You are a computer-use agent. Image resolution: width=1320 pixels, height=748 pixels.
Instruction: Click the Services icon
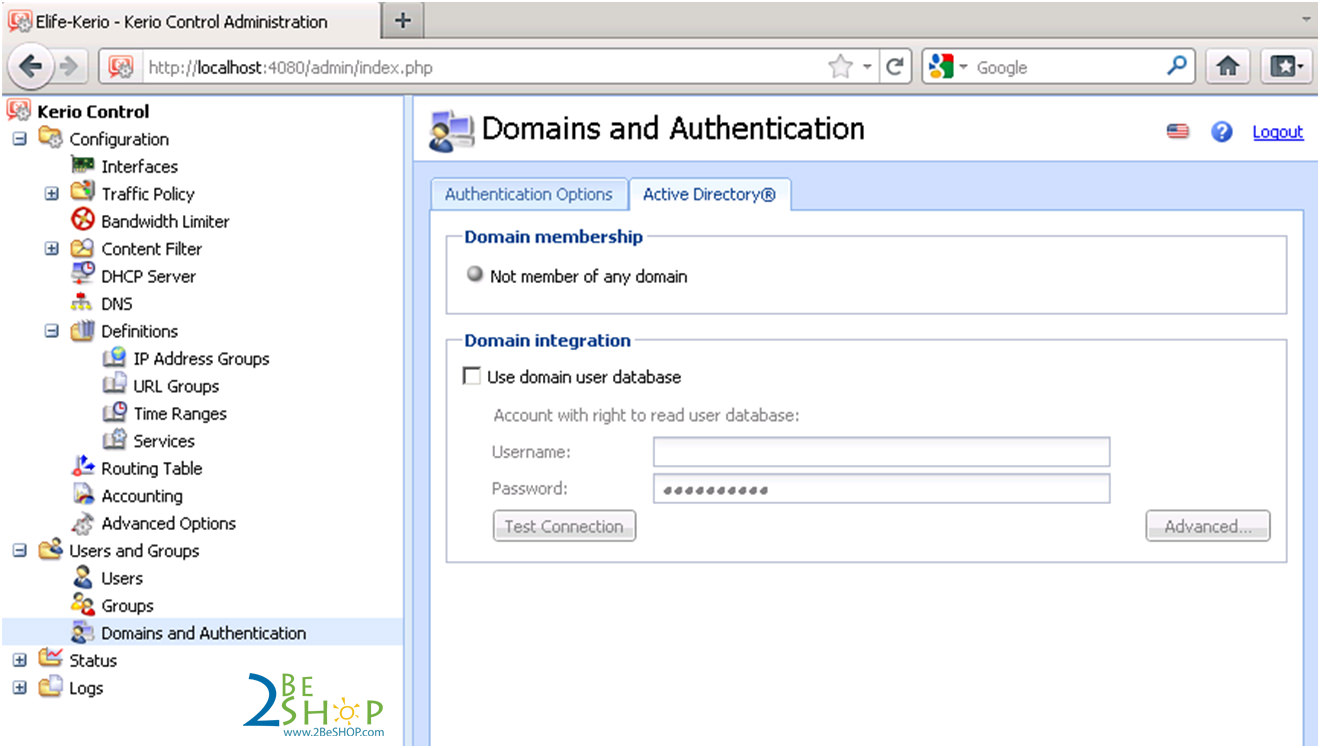tap(115, 441)
